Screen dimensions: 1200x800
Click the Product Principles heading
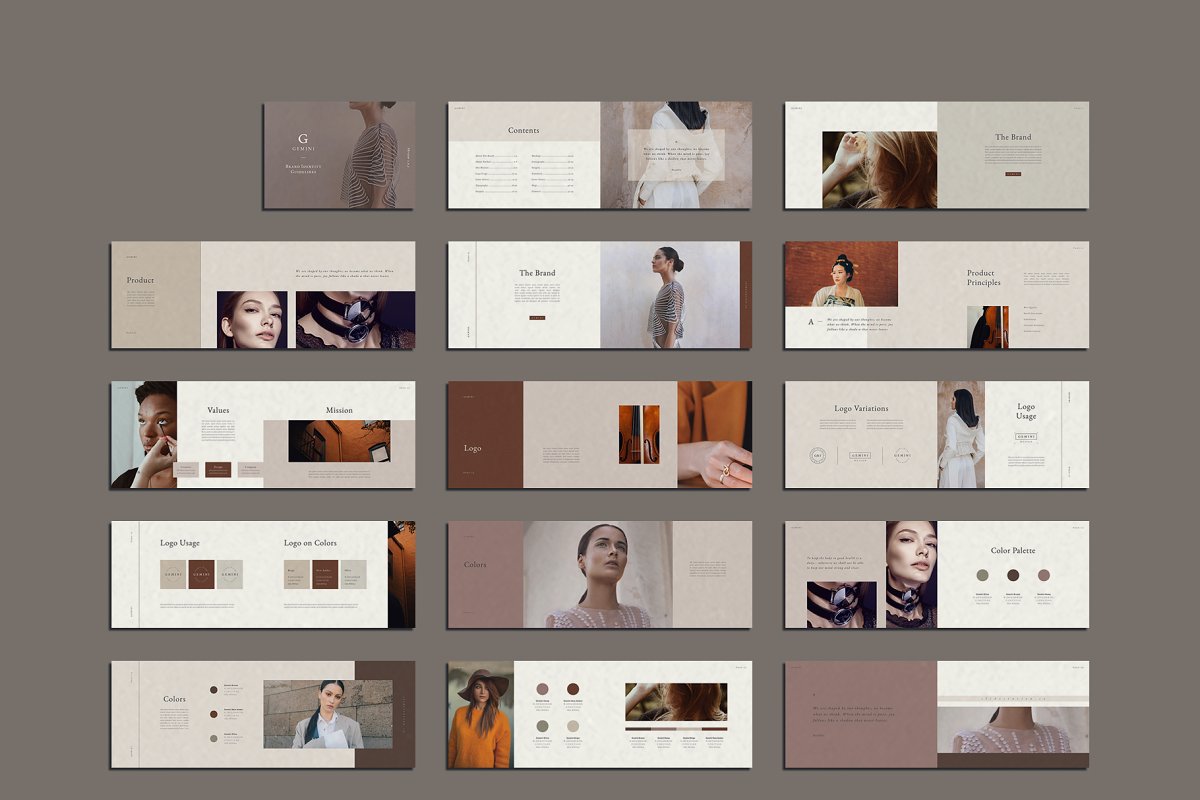pos(983,278)
